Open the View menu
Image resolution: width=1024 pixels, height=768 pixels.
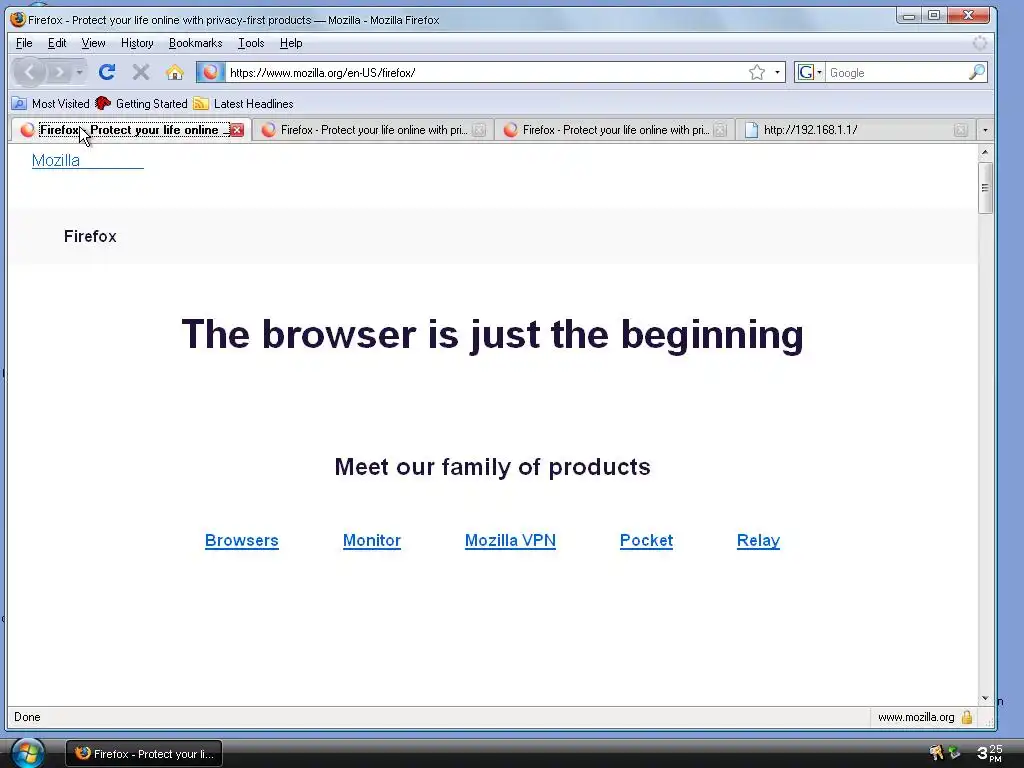coord(93,43)
